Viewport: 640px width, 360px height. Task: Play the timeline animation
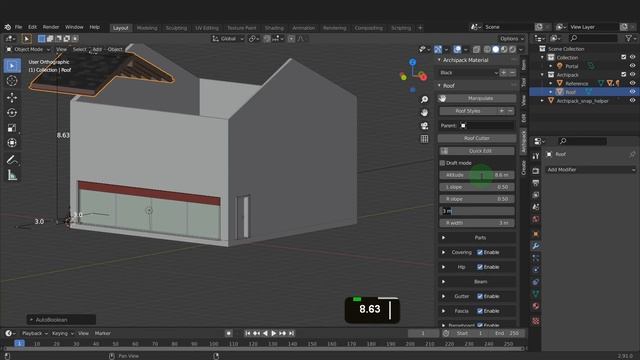[x=273, y=333]
